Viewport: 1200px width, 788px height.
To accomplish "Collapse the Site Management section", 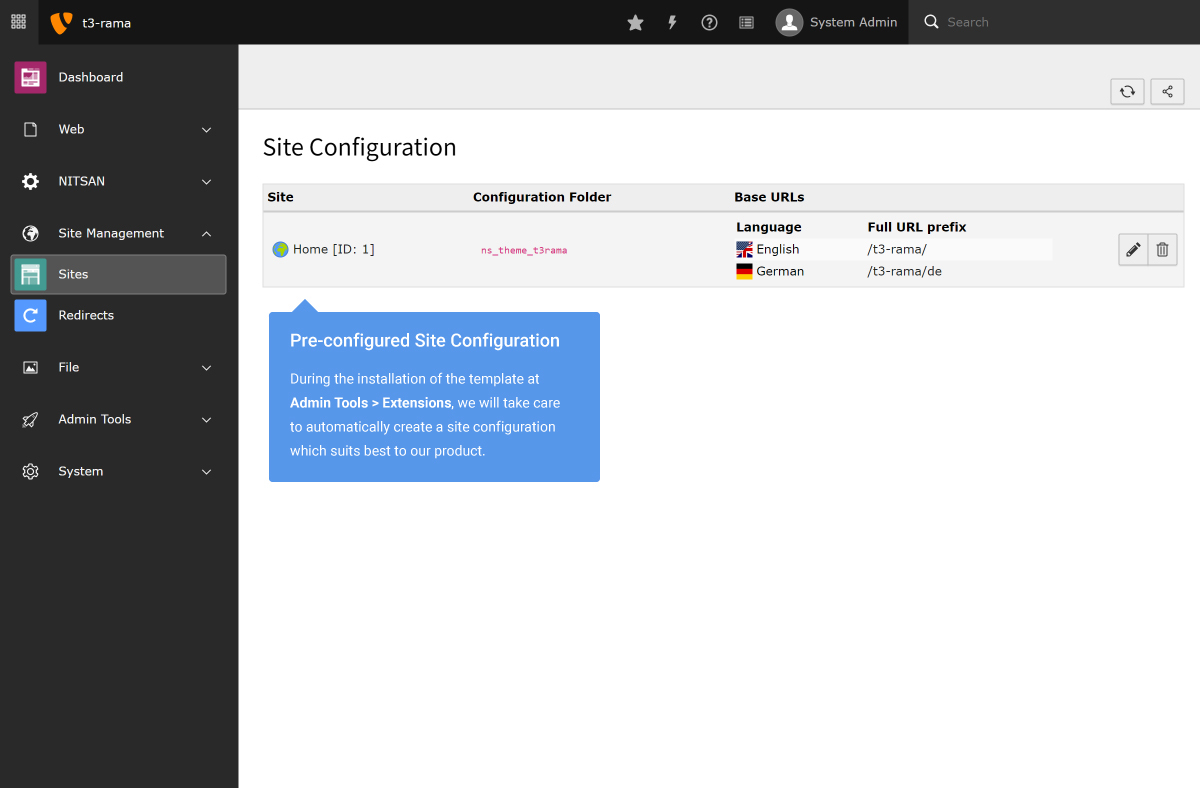I will 119,233.
